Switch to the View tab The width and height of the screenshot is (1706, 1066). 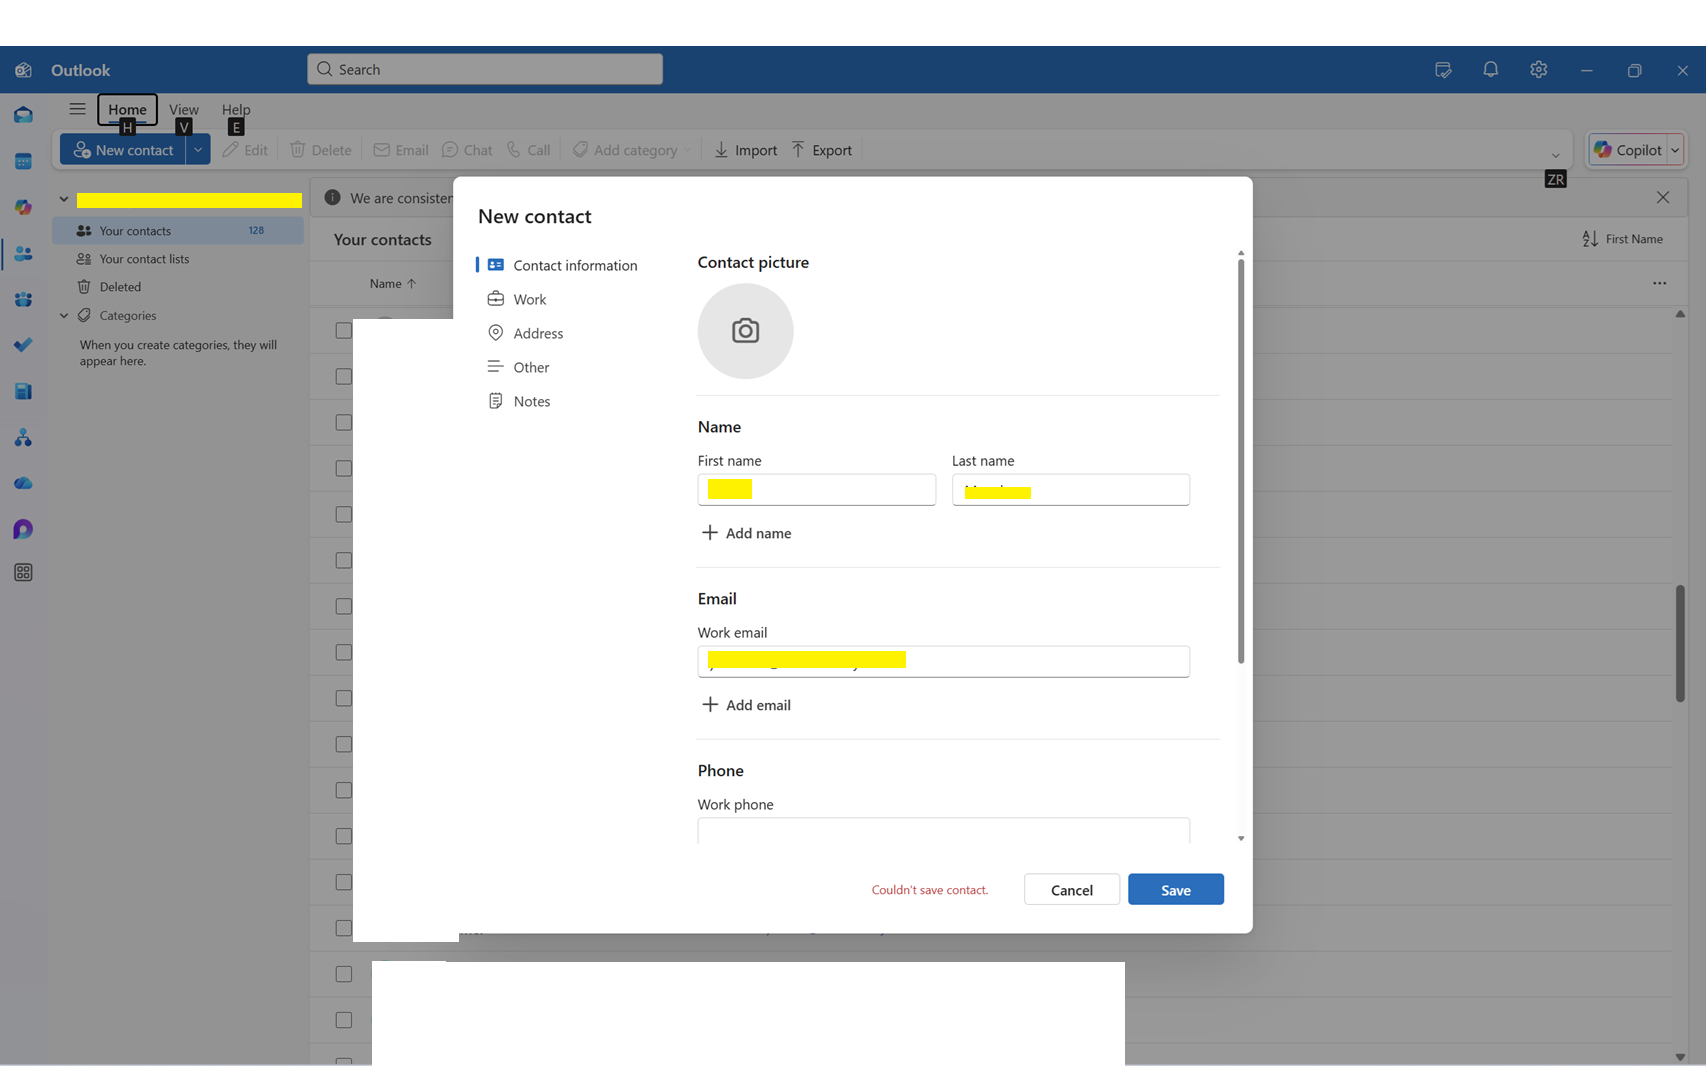tap(184, 110)
